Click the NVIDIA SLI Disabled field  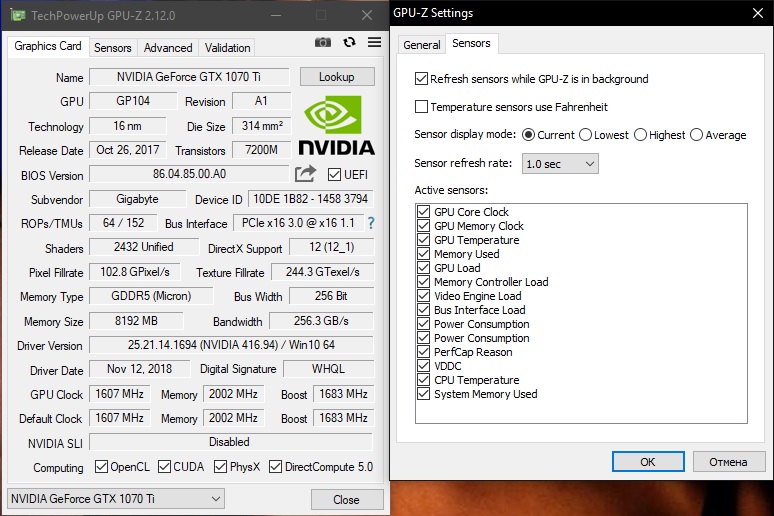231,442
